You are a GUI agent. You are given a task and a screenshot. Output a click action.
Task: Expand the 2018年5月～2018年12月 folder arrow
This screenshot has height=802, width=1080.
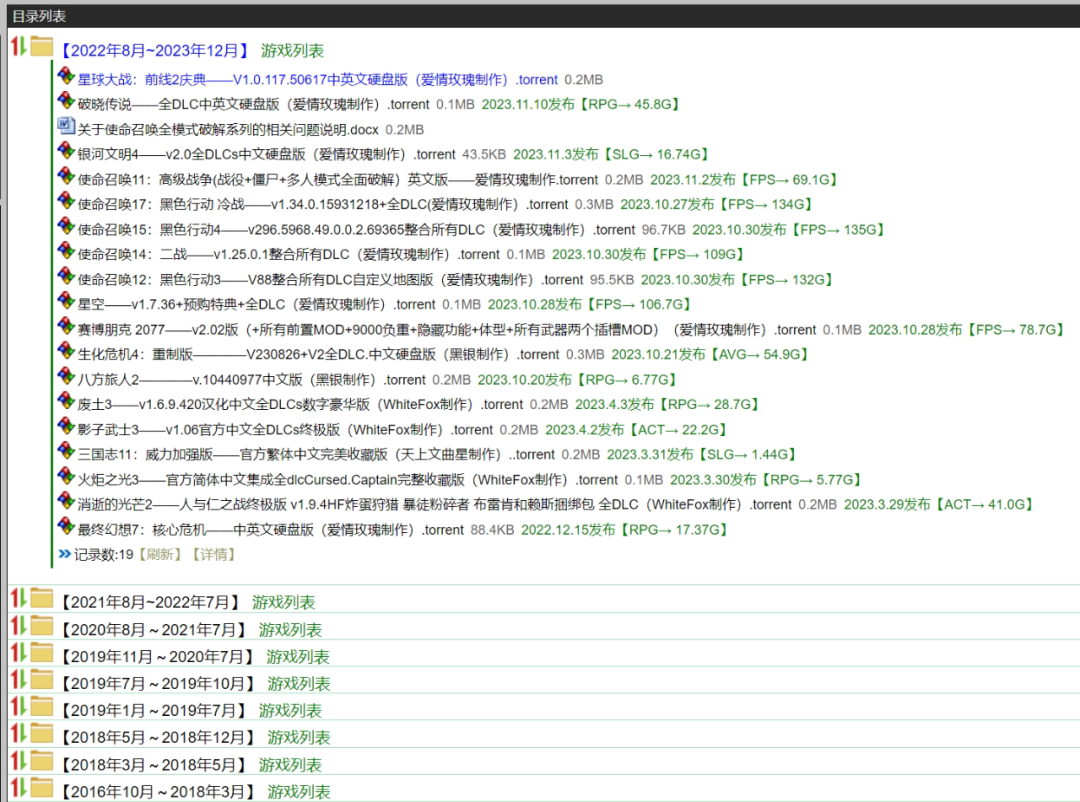(x=17, y=735)
